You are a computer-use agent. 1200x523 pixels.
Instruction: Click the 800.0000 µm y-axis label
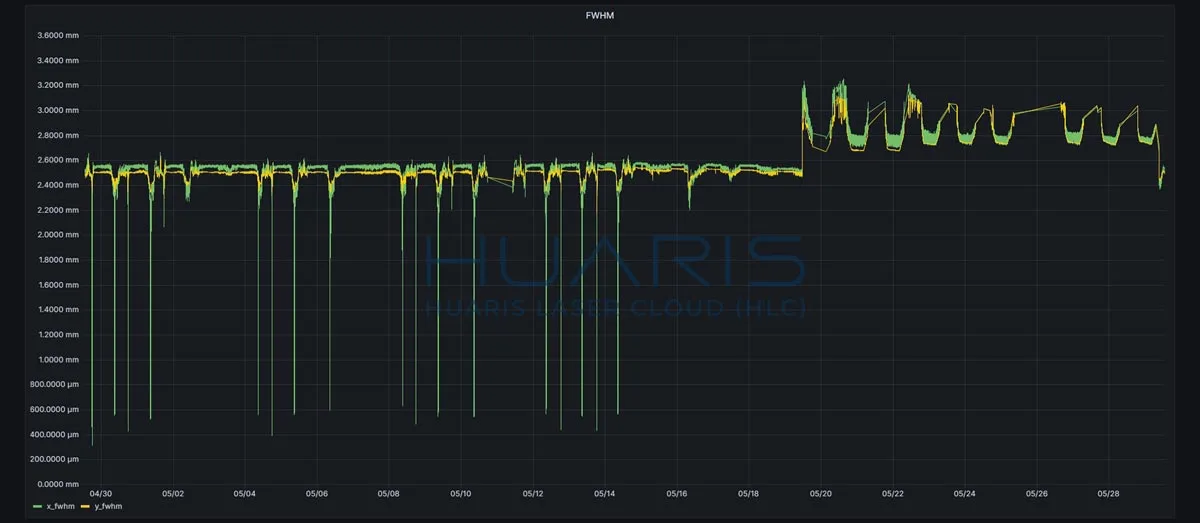[x=56, y=385]
